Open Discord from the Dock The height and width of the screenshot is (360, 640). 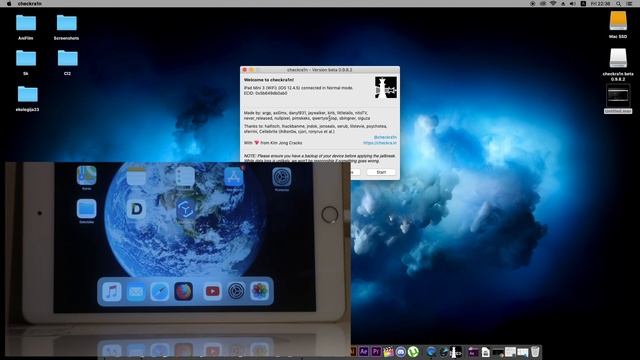coord(401,351)
